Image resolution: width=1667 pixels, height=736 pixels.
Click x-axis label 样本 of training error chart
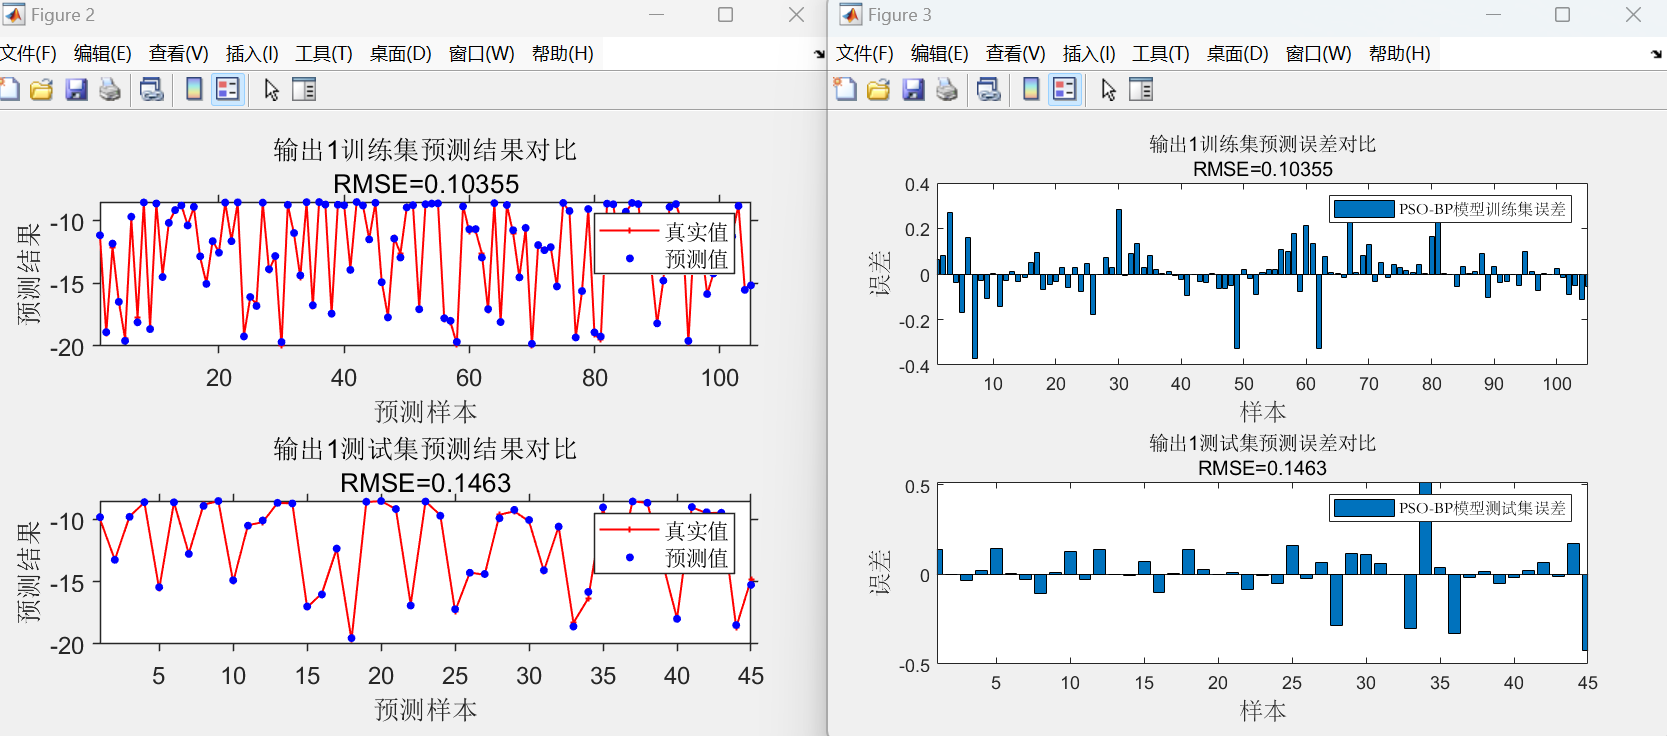pyautogui.click(x=1263, y=412)
